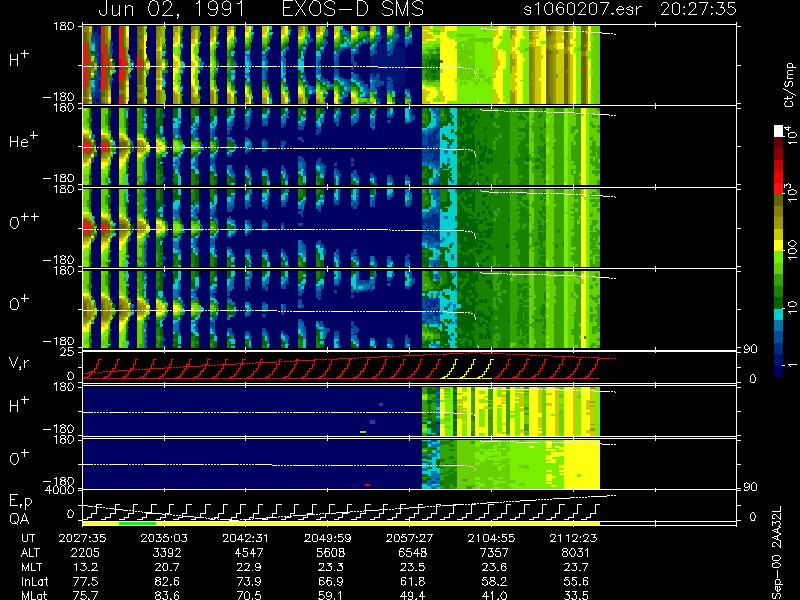Select UT value '2042:31'

(x=246, y=538)
